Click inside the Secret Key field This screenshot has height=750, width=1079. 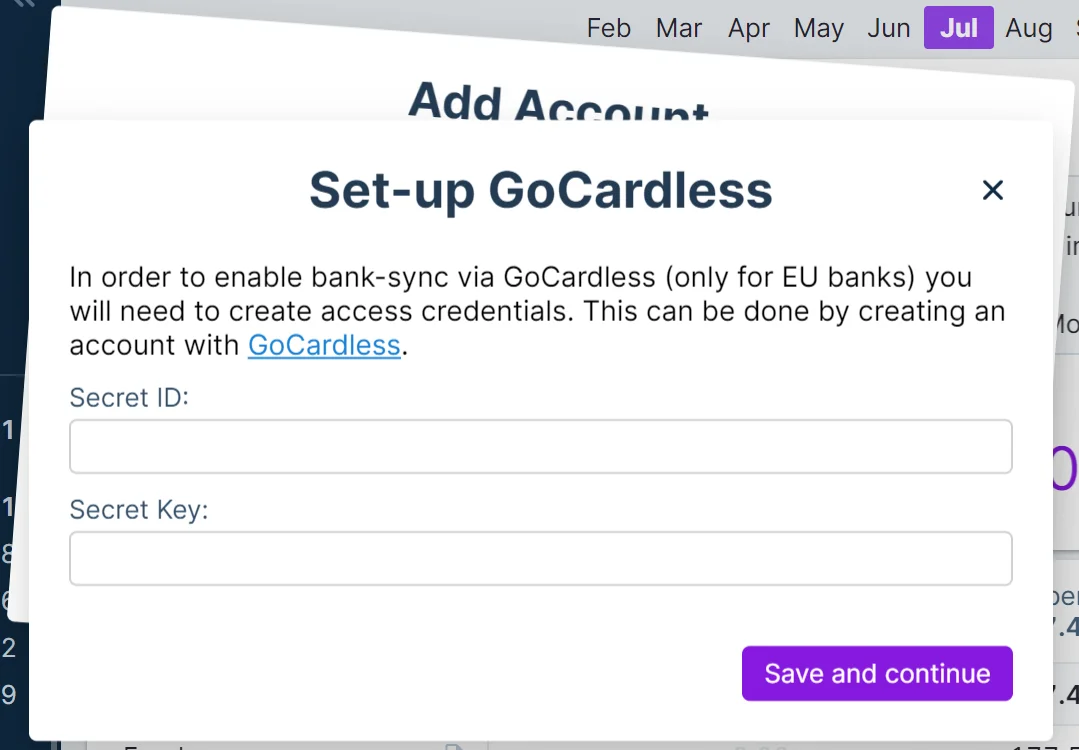[540, 558]
